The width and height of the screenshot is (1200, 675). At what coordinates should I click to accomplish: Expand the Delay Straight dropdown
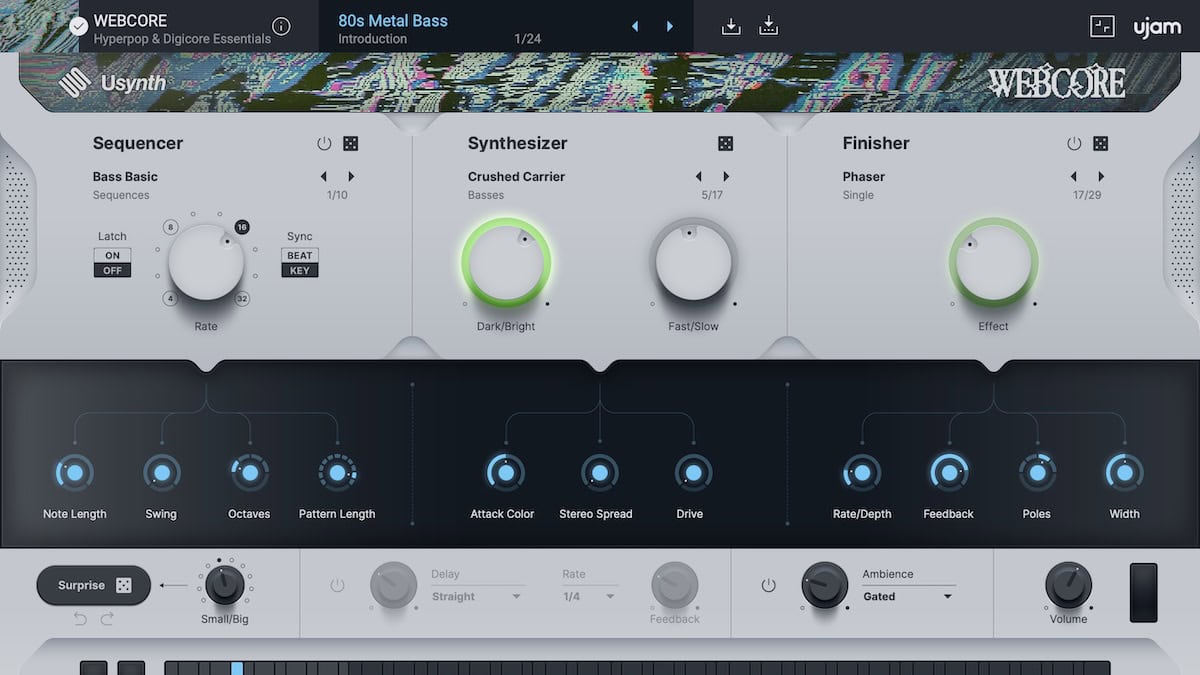(477, 597)
